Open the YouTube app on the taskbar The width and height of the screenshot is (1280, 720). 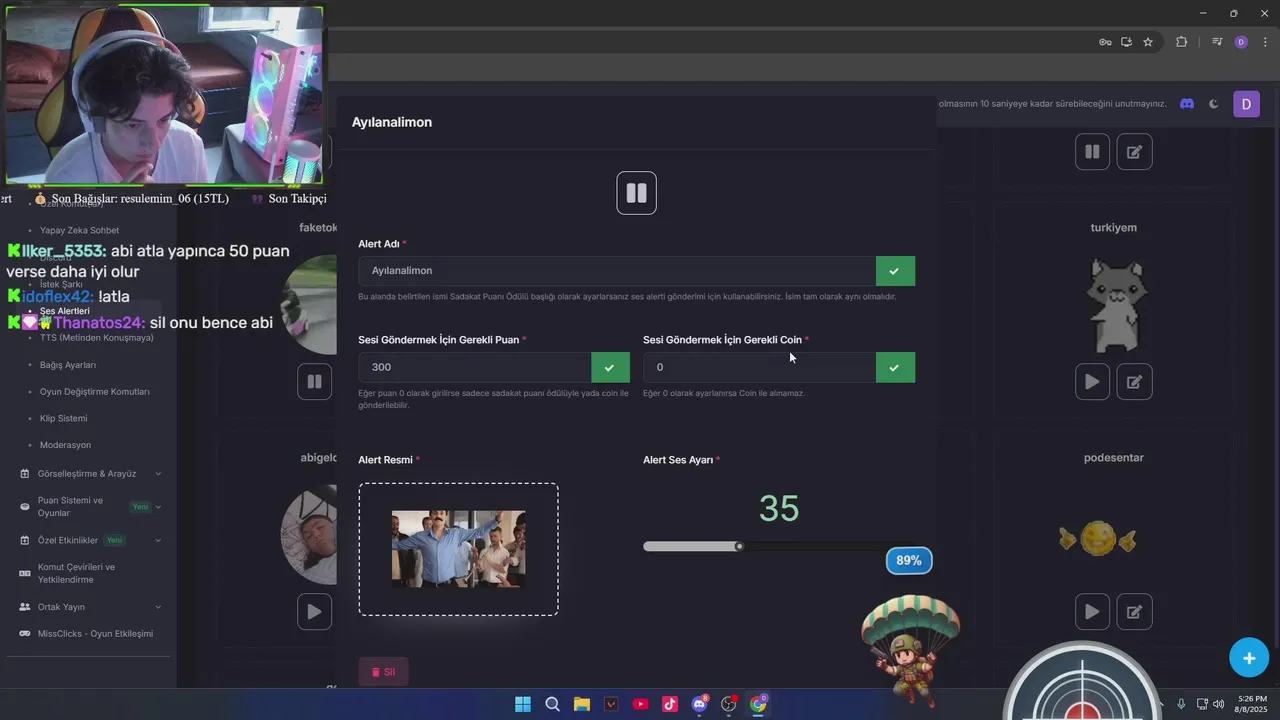click(641, 704)
